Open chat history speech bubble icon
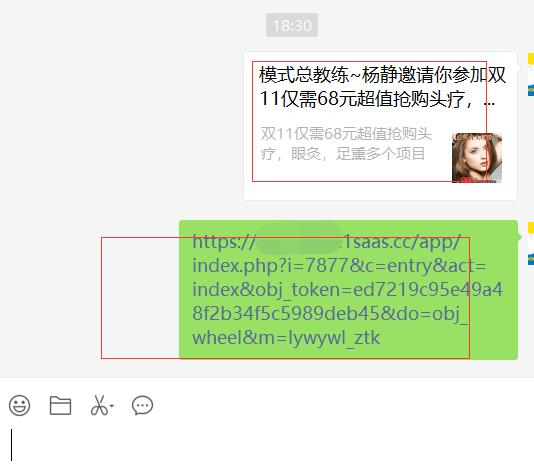This screenshot has width=534, height=470. click(x=142, y=405)
